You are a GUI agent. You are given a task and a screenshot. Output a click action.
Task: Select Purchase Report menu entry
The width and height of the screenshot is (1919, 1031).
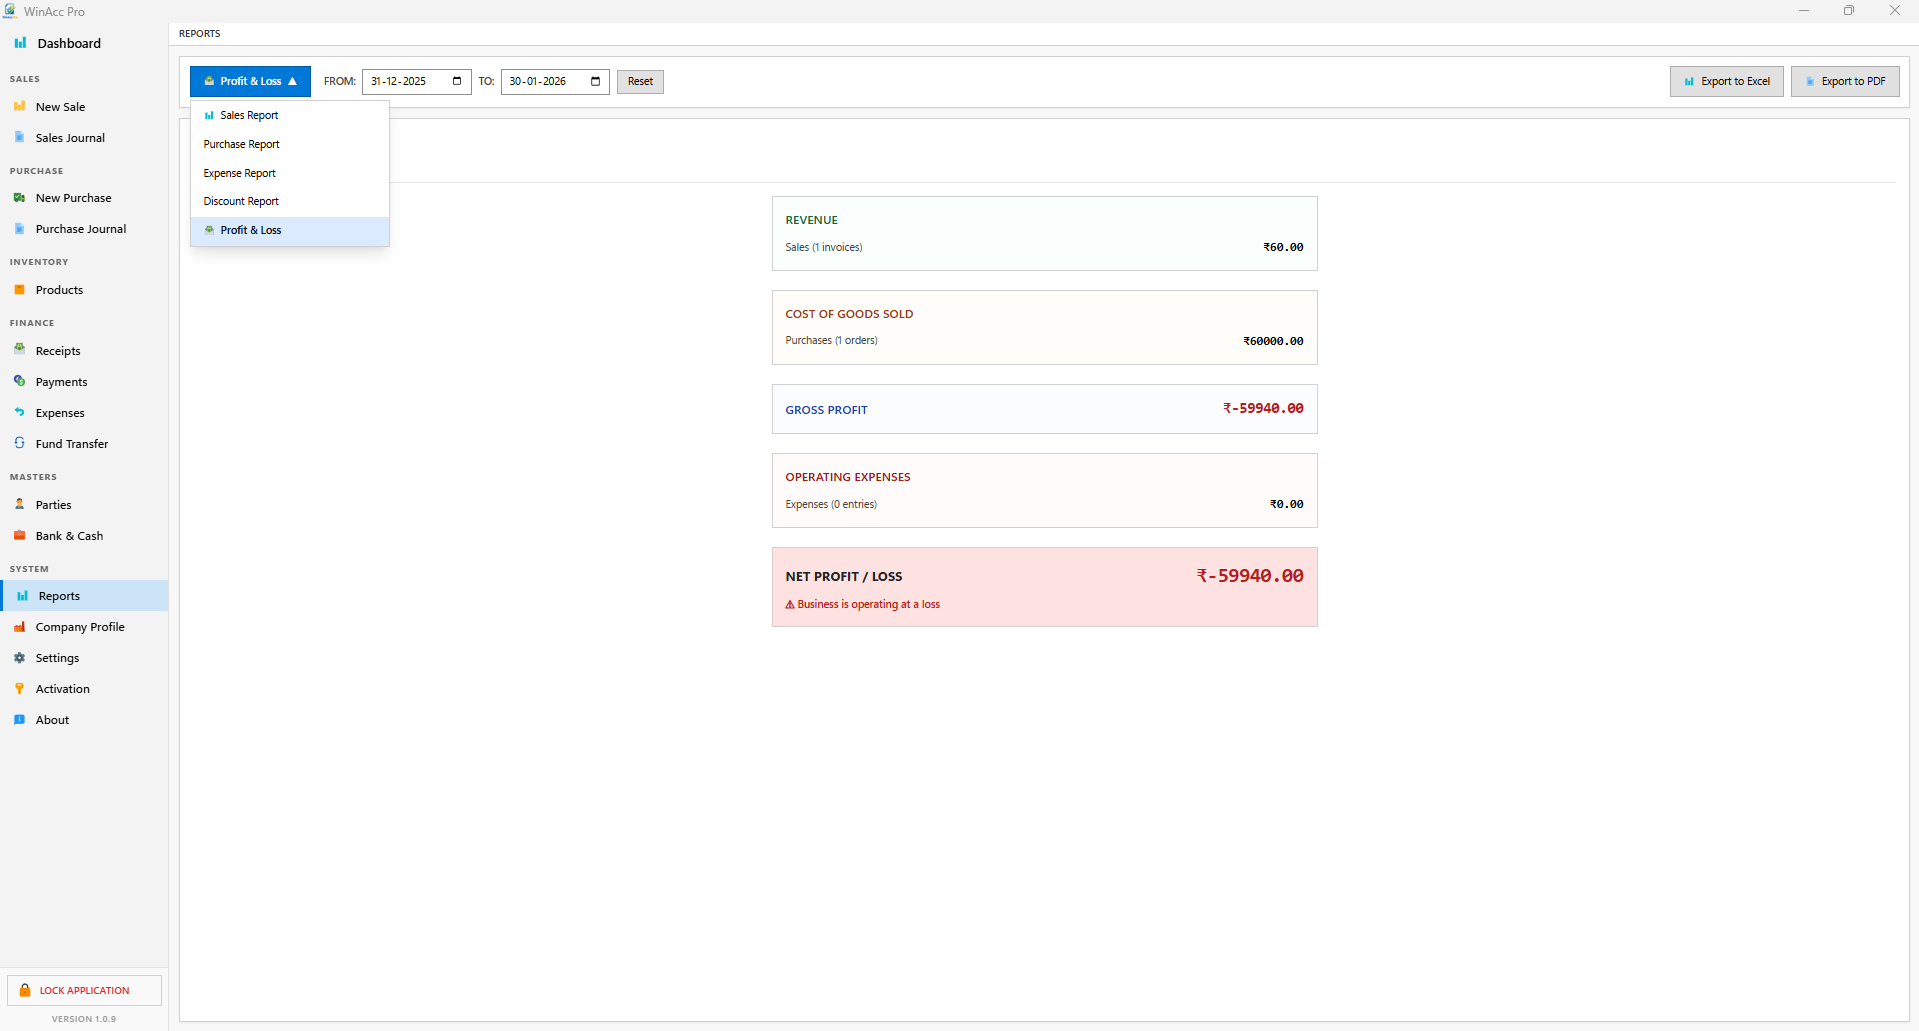pos(242,144)
